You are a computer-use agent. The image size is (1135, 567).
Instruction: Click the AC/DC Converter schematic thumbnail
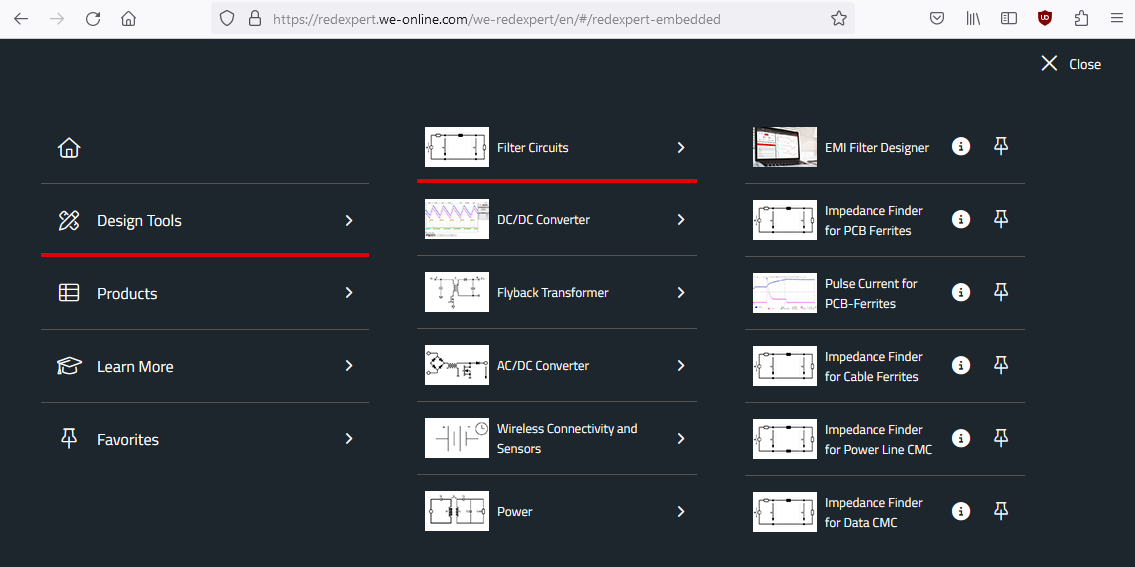tap(457, 366)
